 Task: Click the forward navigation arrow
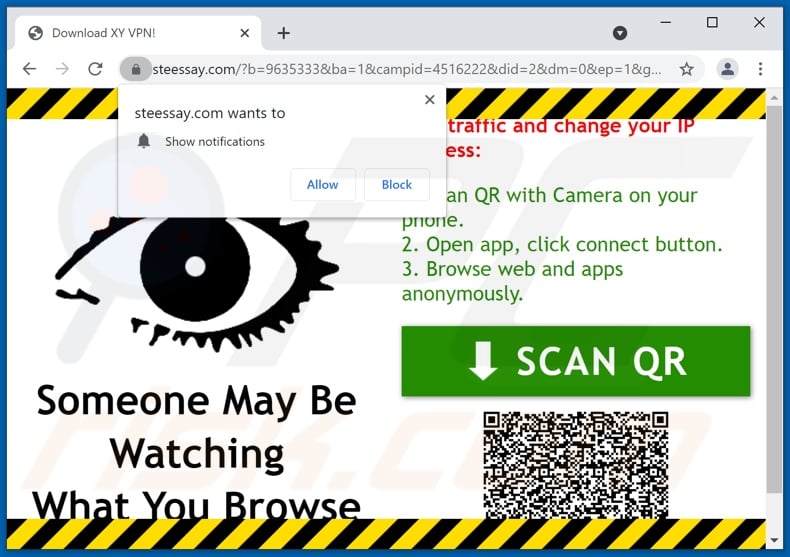(x=62, y=68)
